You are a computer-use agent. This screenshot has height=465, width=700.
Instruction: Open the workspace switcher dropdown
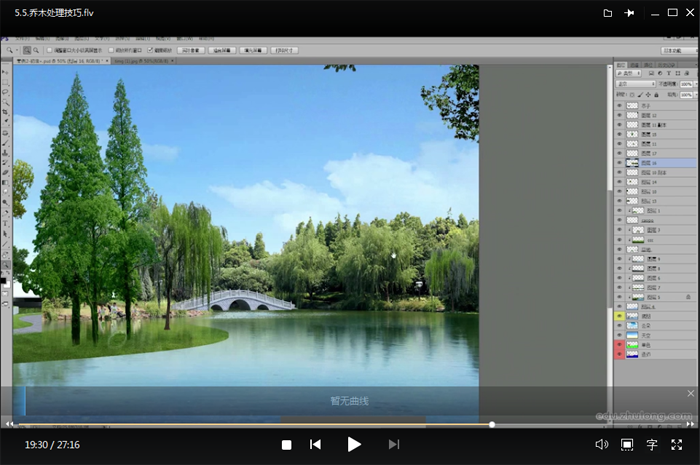[x=678, y=49]
